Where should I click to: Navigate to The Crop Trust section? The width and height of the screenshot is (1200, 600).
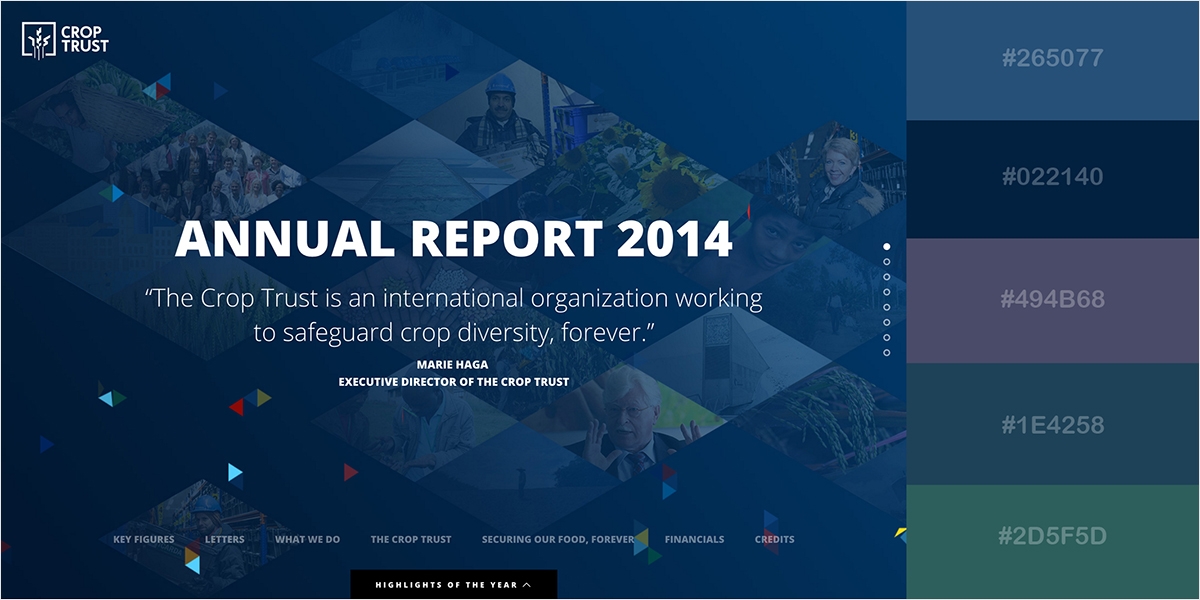click(x=411, y=540)
